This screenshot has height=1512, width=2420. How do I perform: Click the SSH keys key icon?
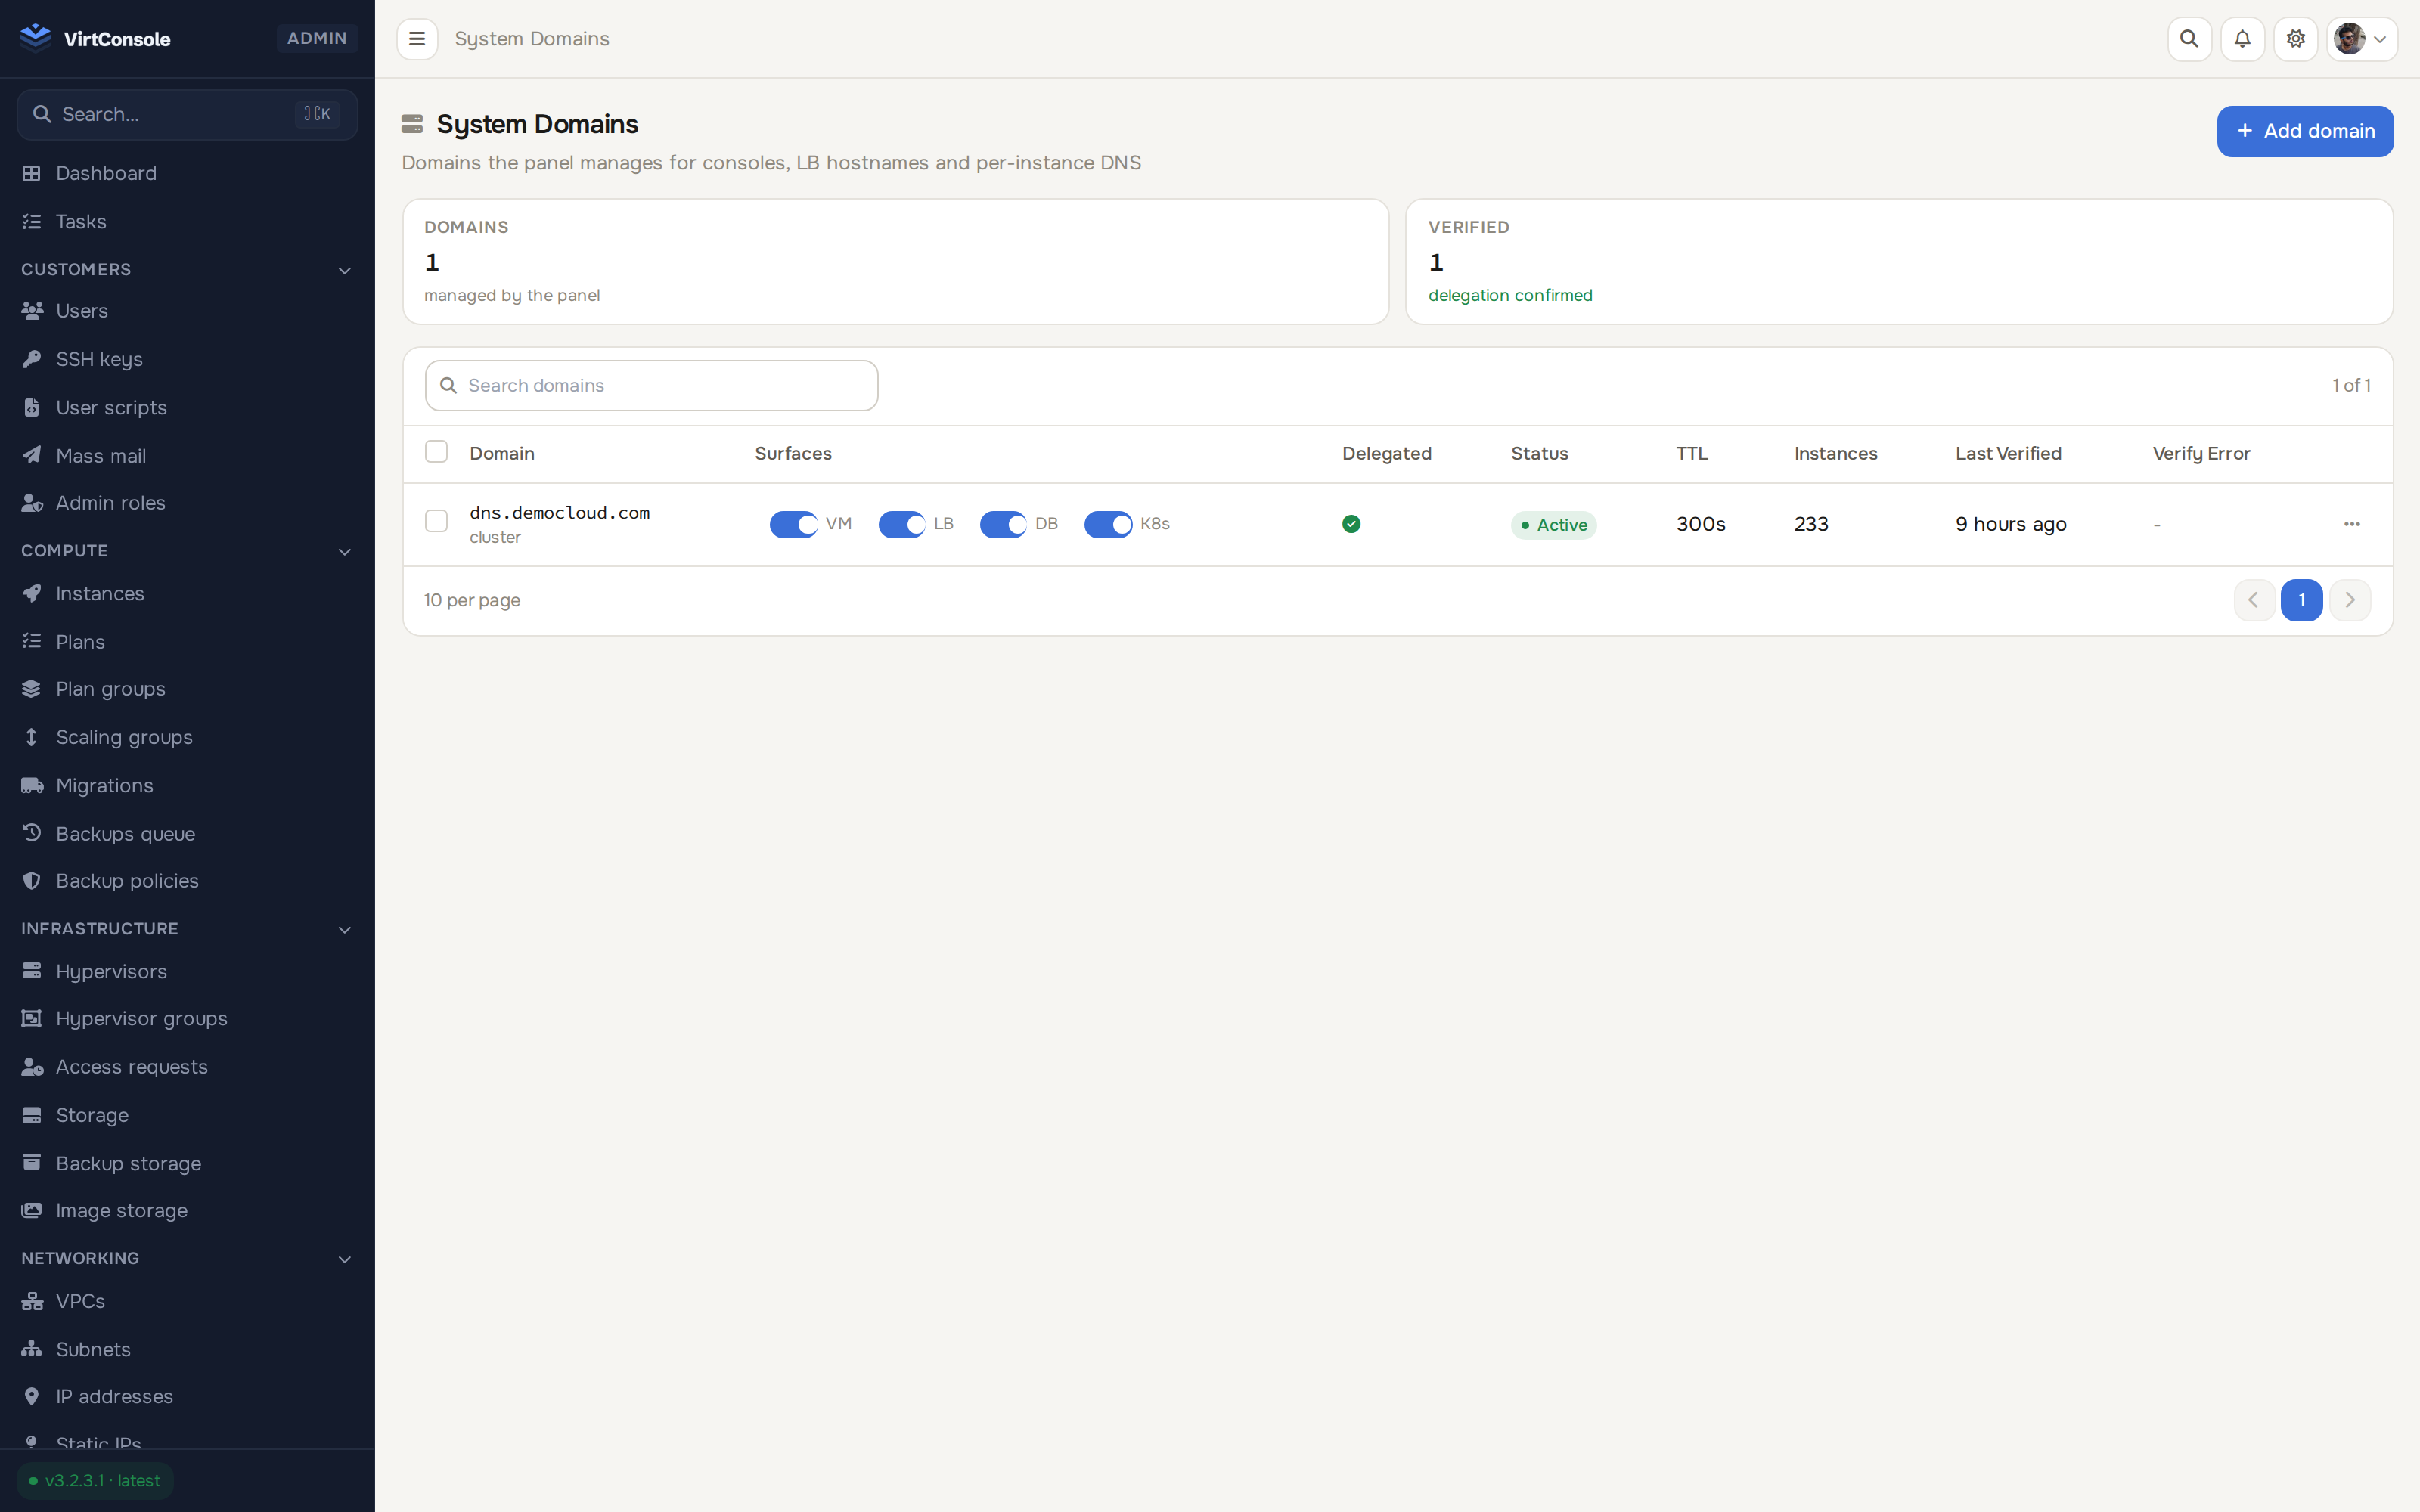[x=32, y=359]
